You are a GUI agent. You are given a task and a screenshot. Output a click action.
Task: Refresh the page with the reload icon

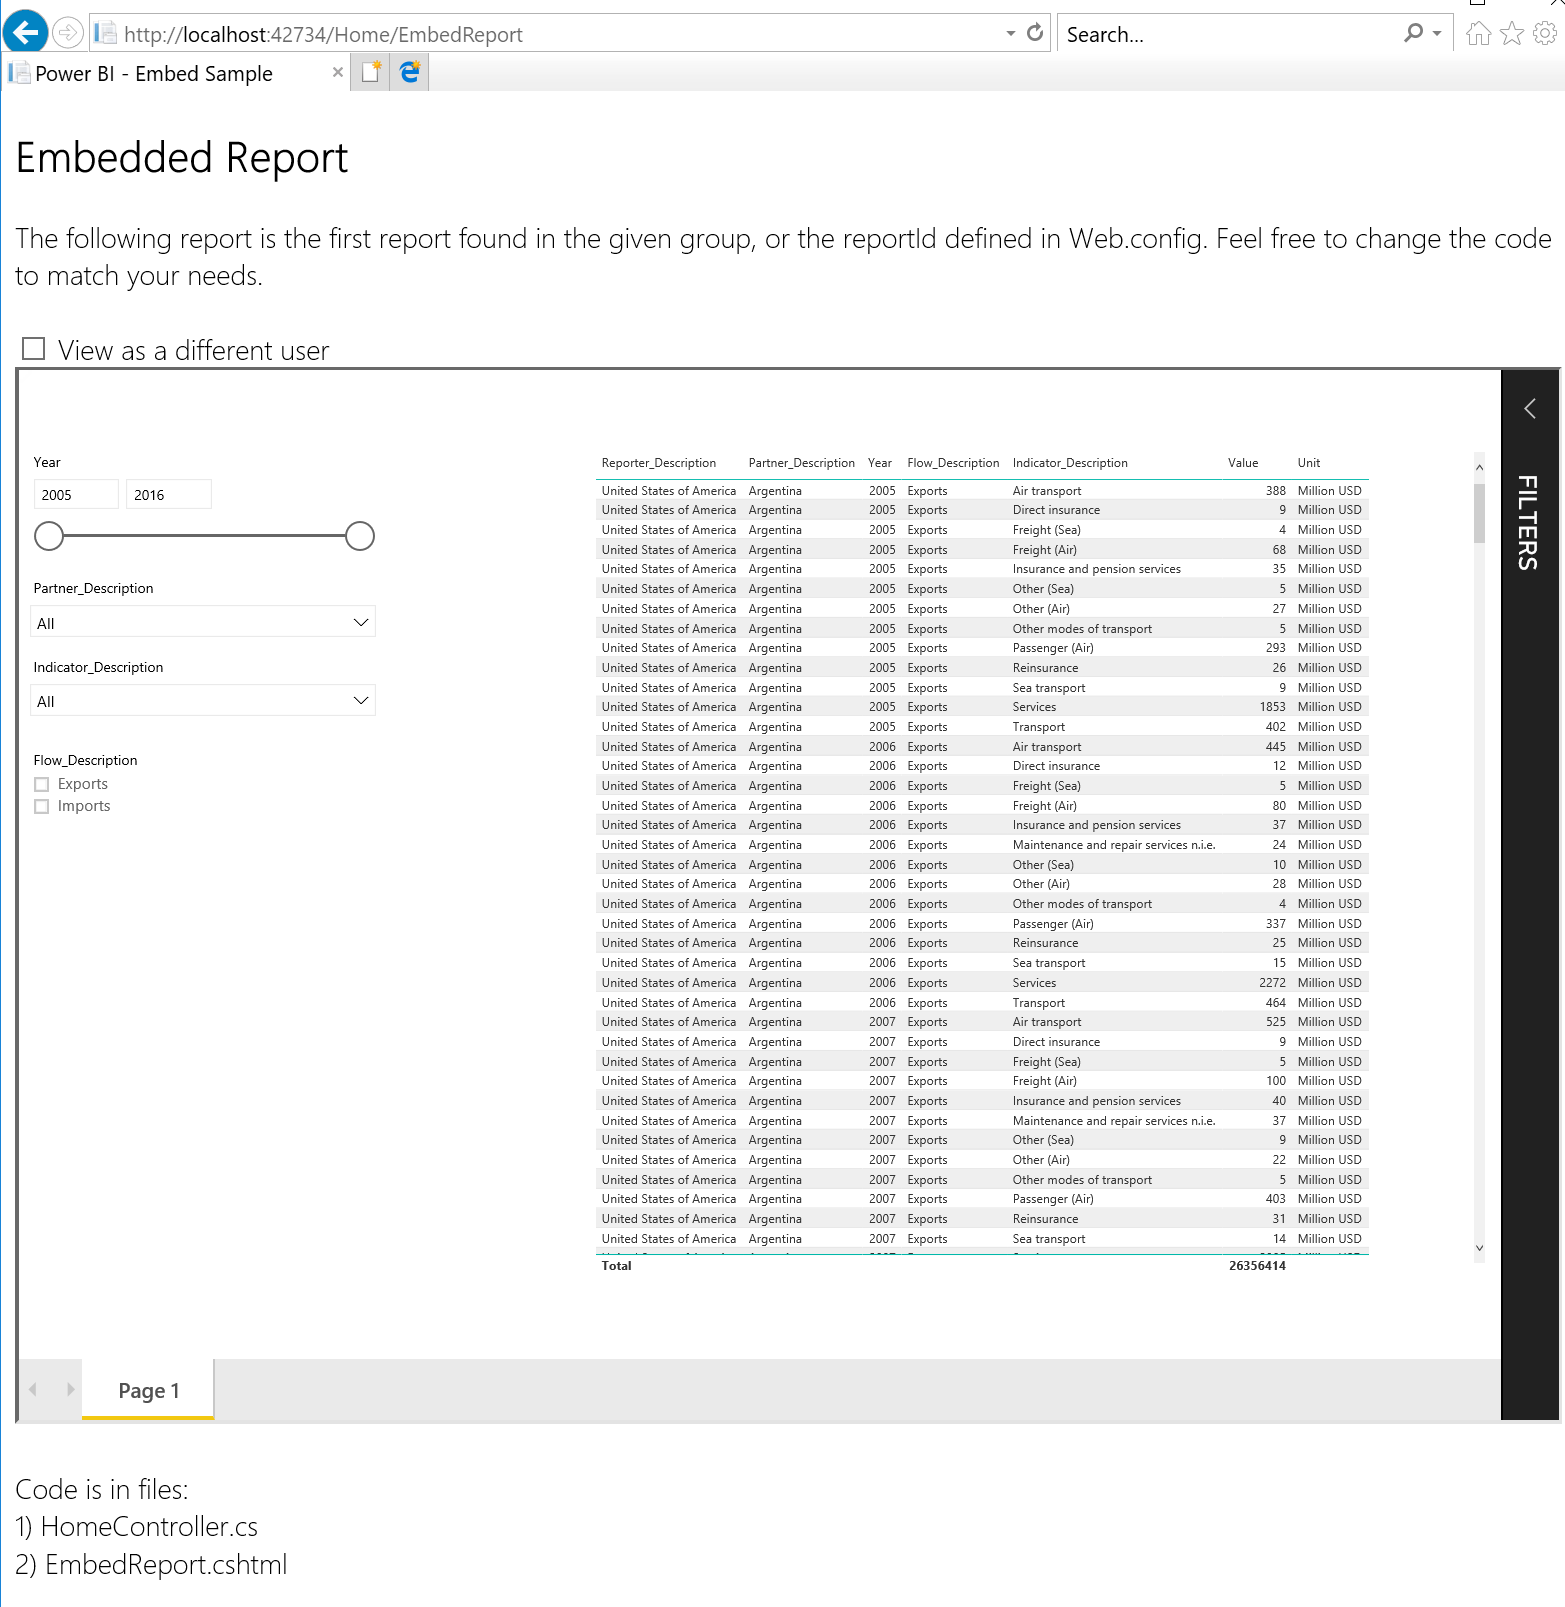click(x=1035, y=33)
